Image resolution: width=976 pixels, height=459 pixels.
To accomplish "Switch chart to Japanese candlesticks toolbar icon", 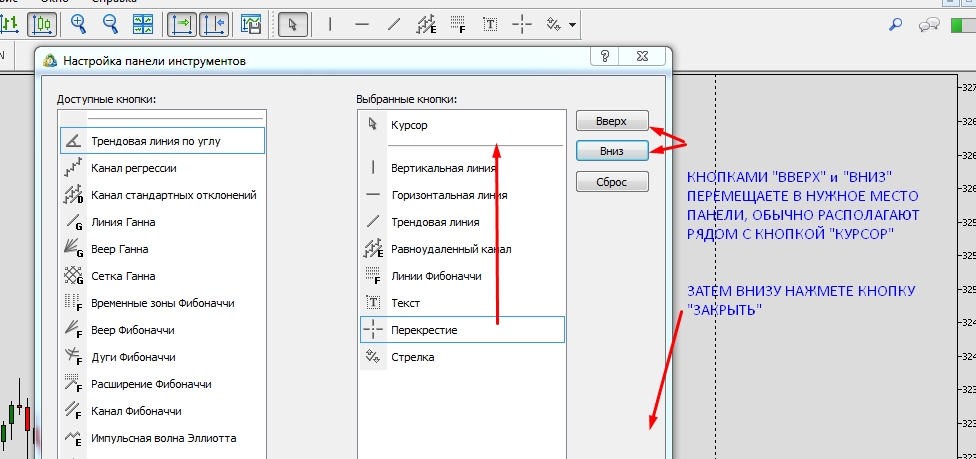I will coord(42,25).
